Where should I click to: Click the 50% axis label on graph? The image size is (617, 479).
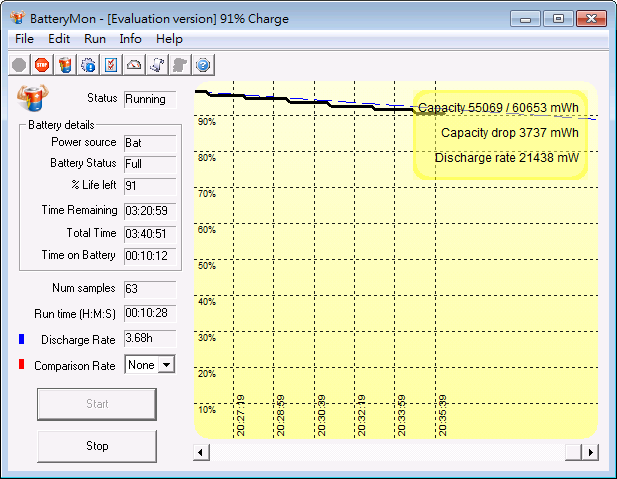tap(207, 266)
